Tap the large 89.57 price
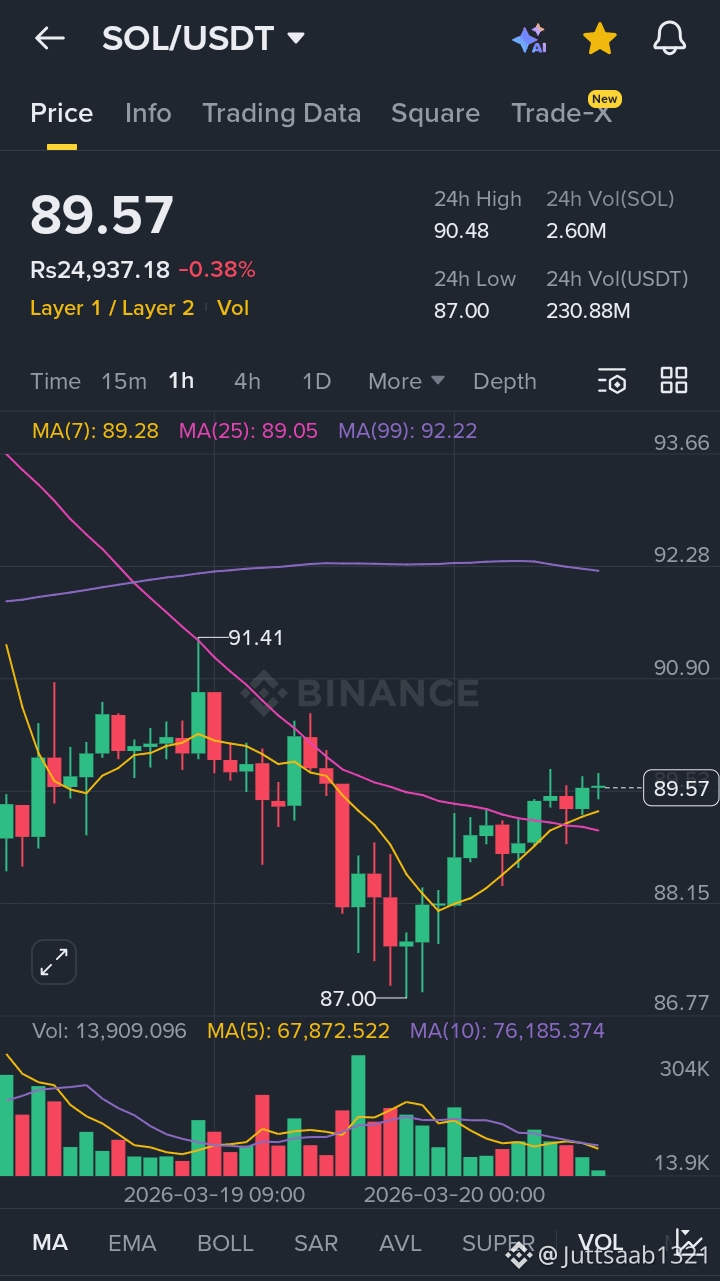 (102, 214)
